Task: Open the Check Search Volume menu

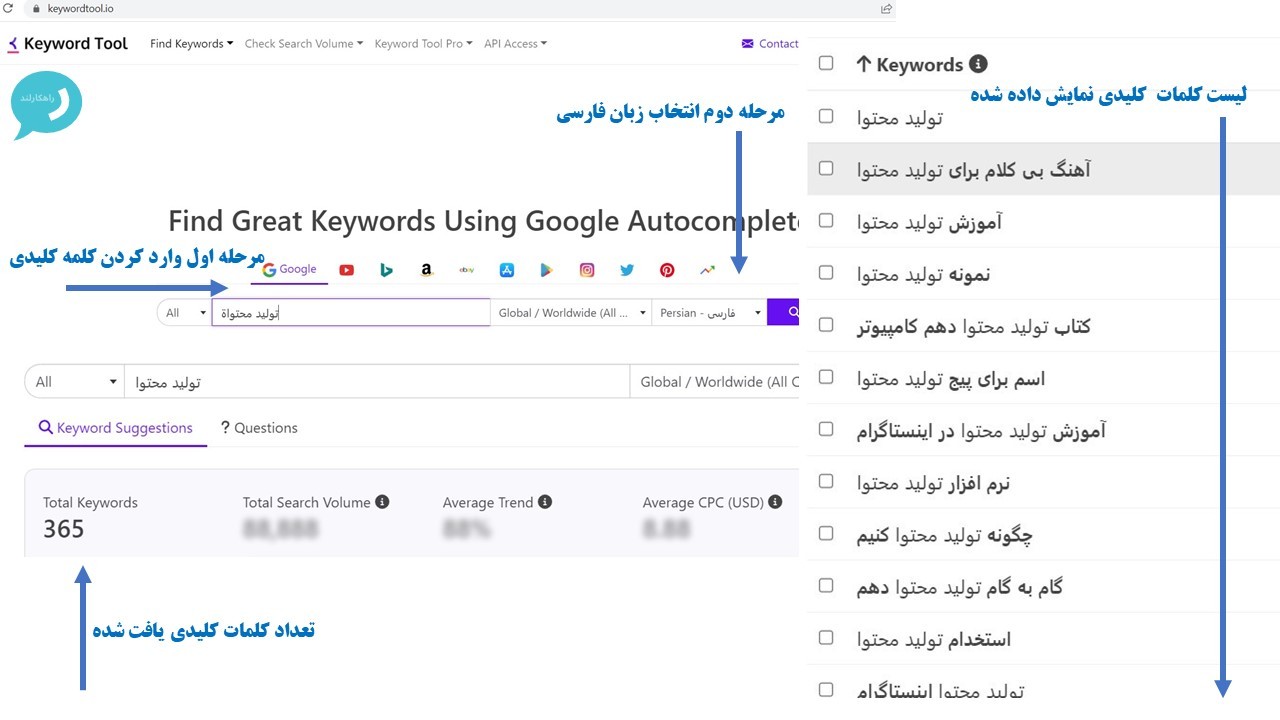Action: tap(304, 44)
